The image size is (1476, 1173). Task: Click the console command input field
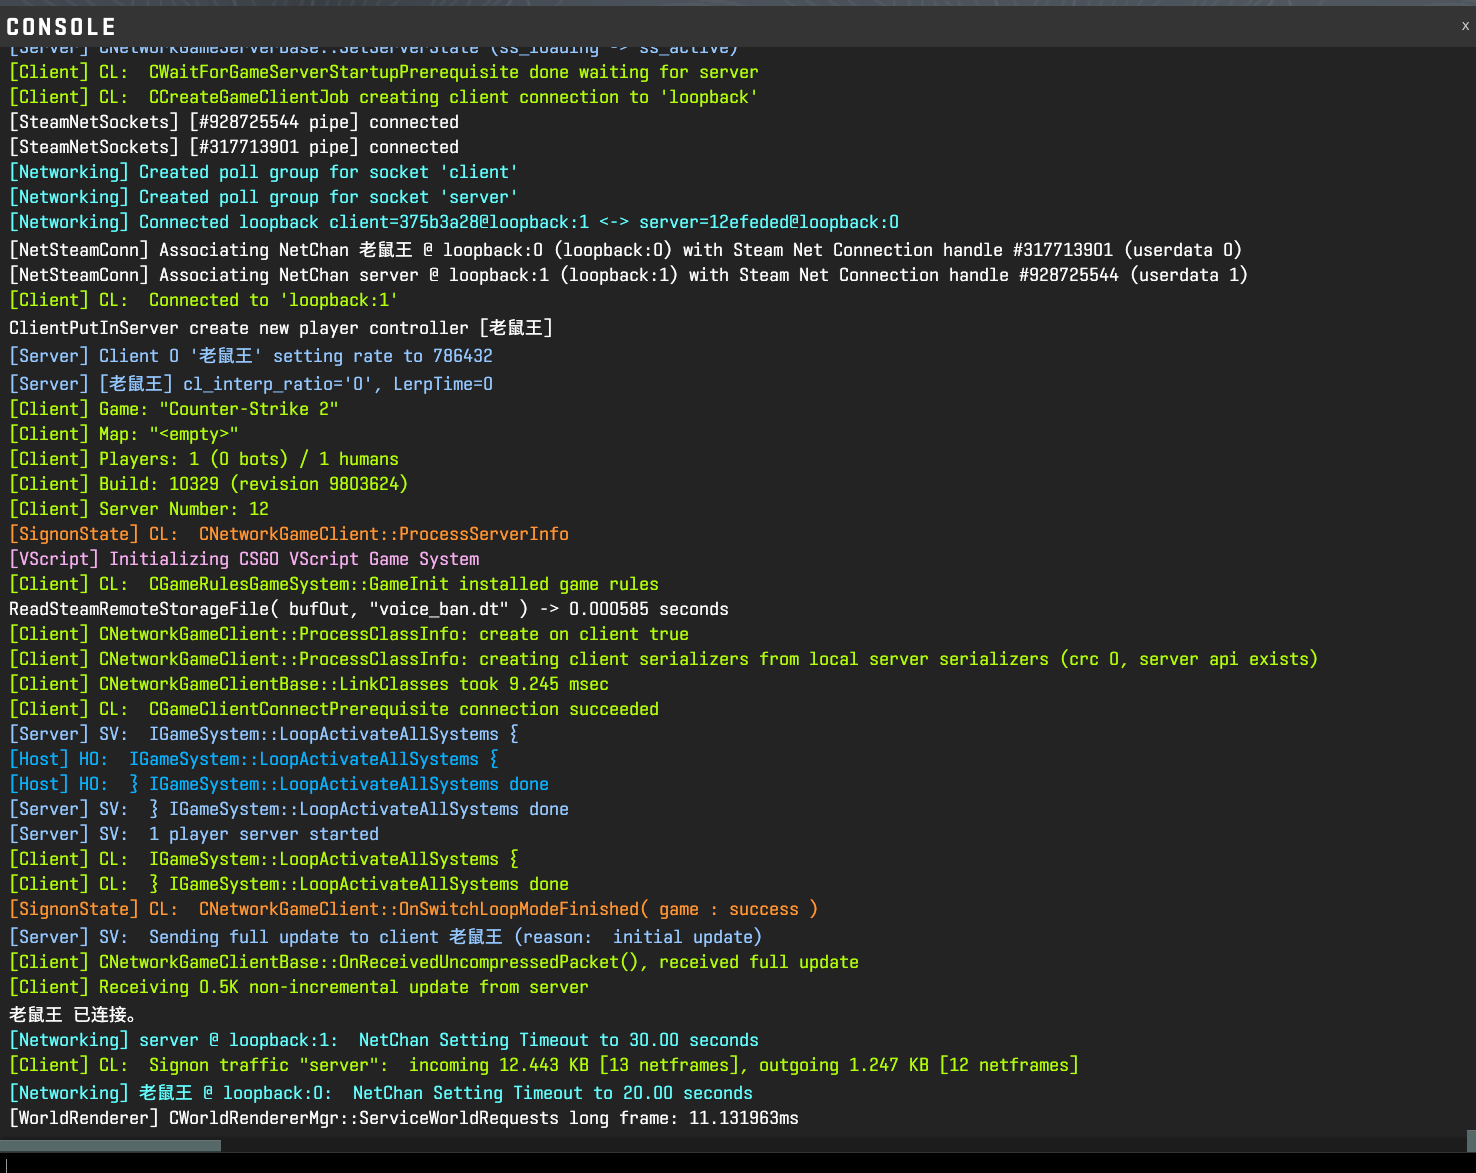click(738, 1163)
